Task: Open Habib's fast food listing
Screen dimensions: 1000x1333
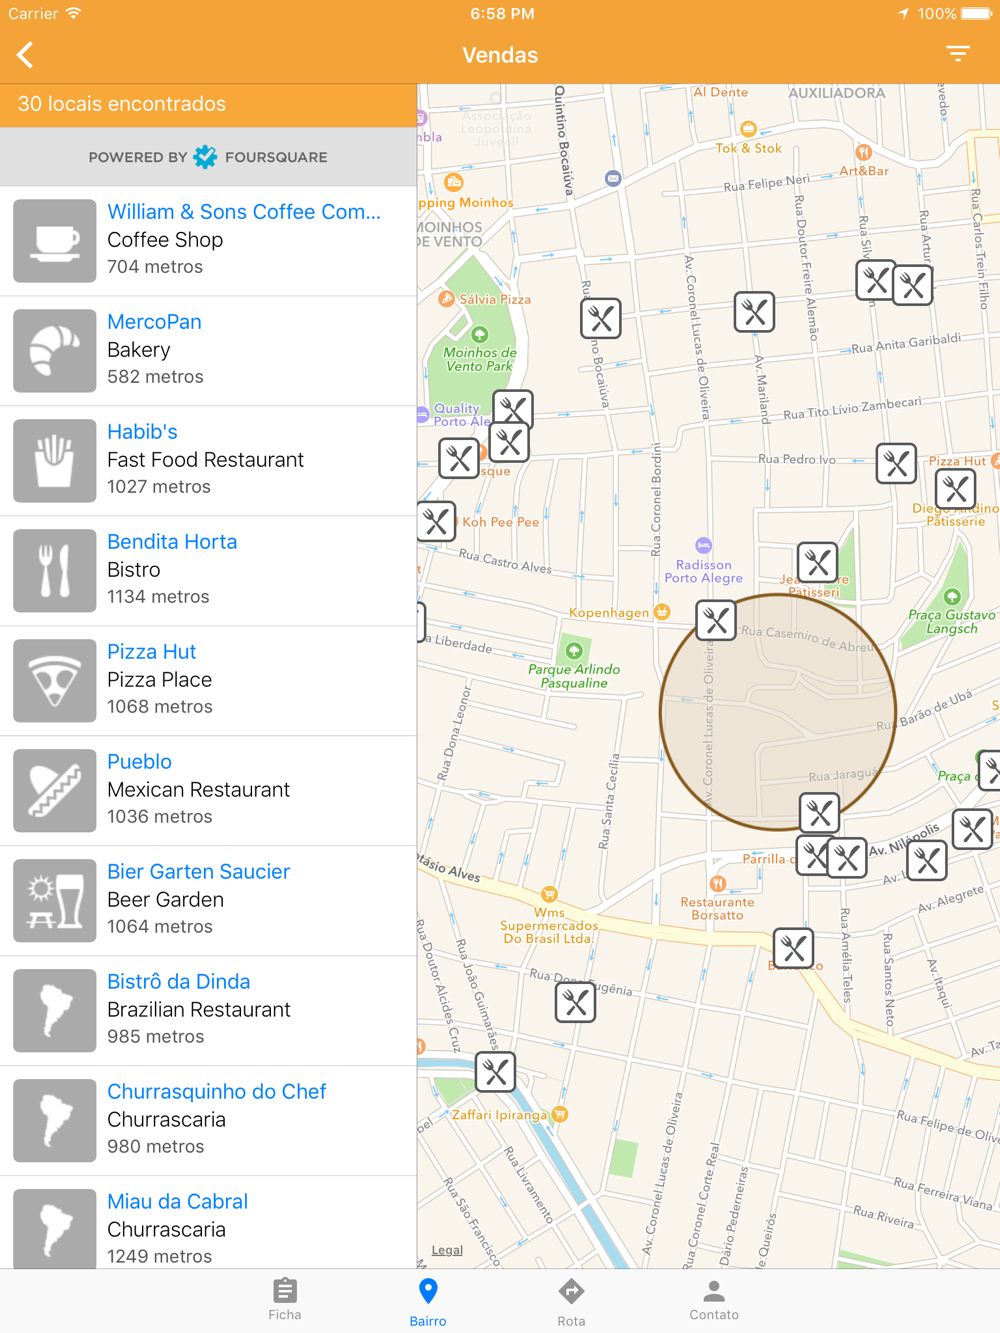Action: [208, 461]
